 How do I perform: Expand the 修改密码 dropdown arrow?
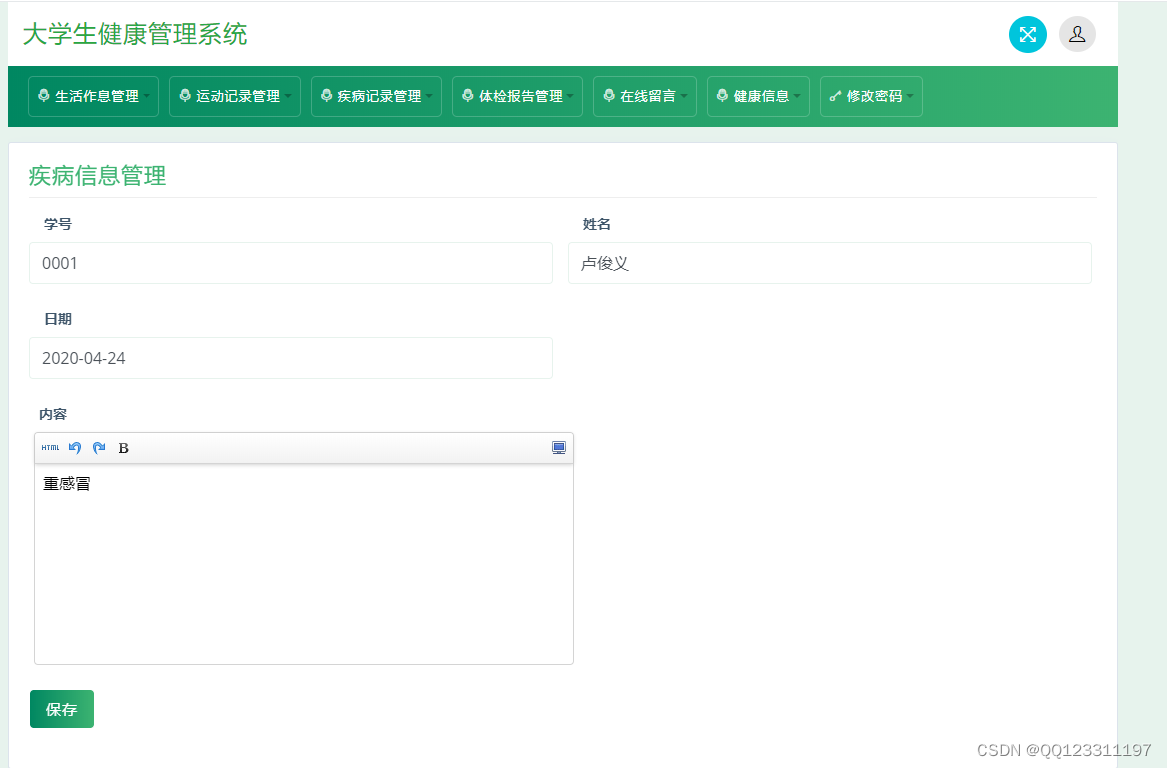(910, 96)
